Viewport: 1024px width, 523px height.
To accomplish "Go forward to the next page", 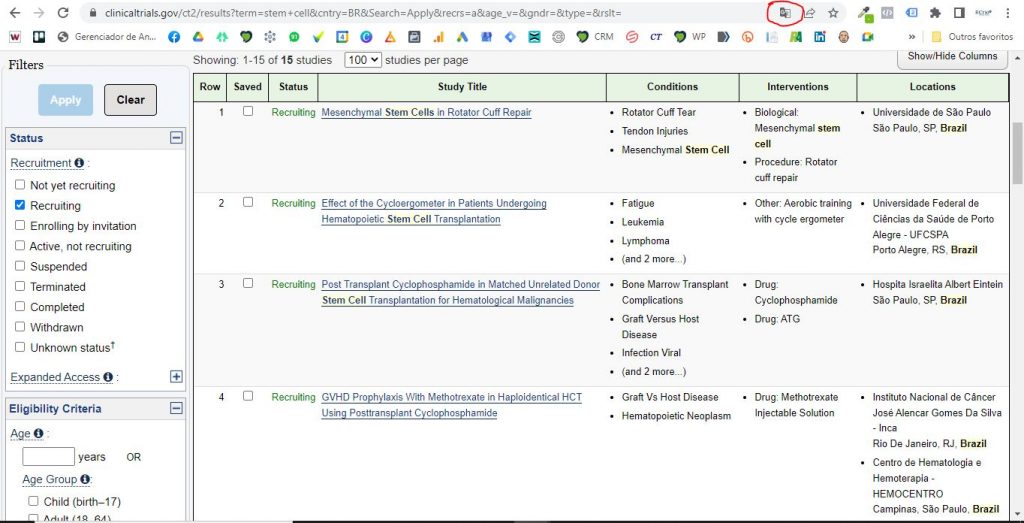I will tap(39, 12).
